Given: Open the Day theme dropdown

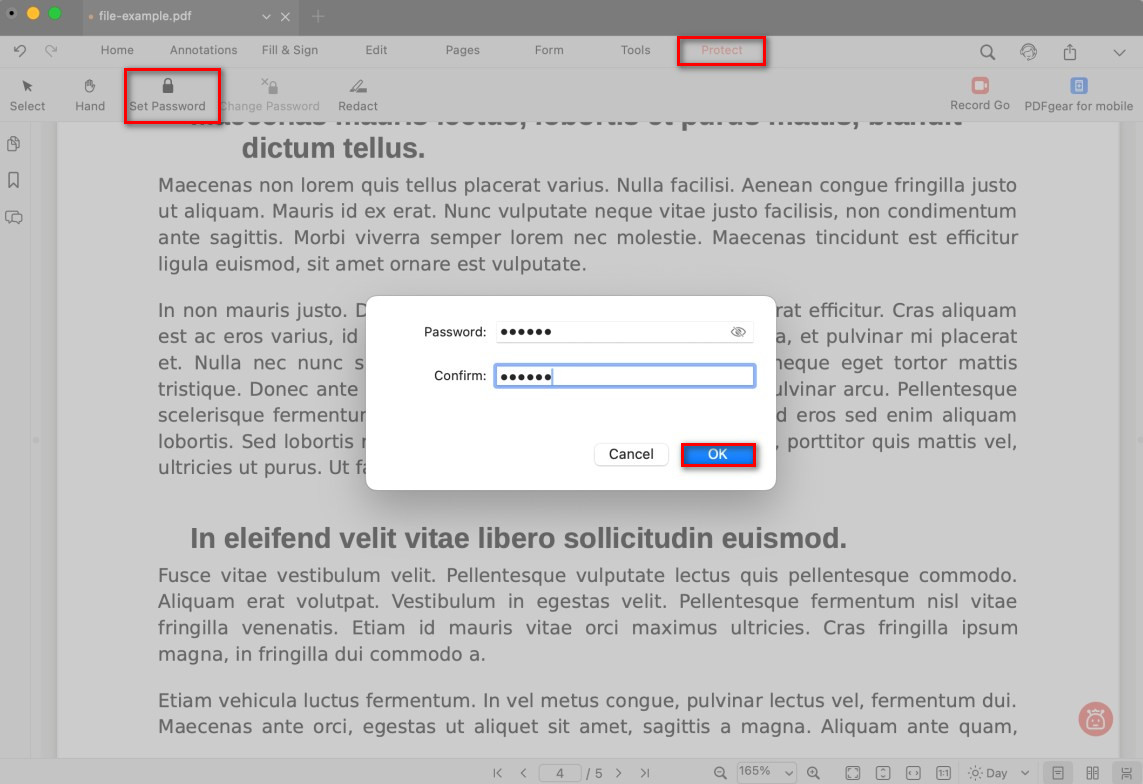Looking at the screenshot, I should pos(998,773).
